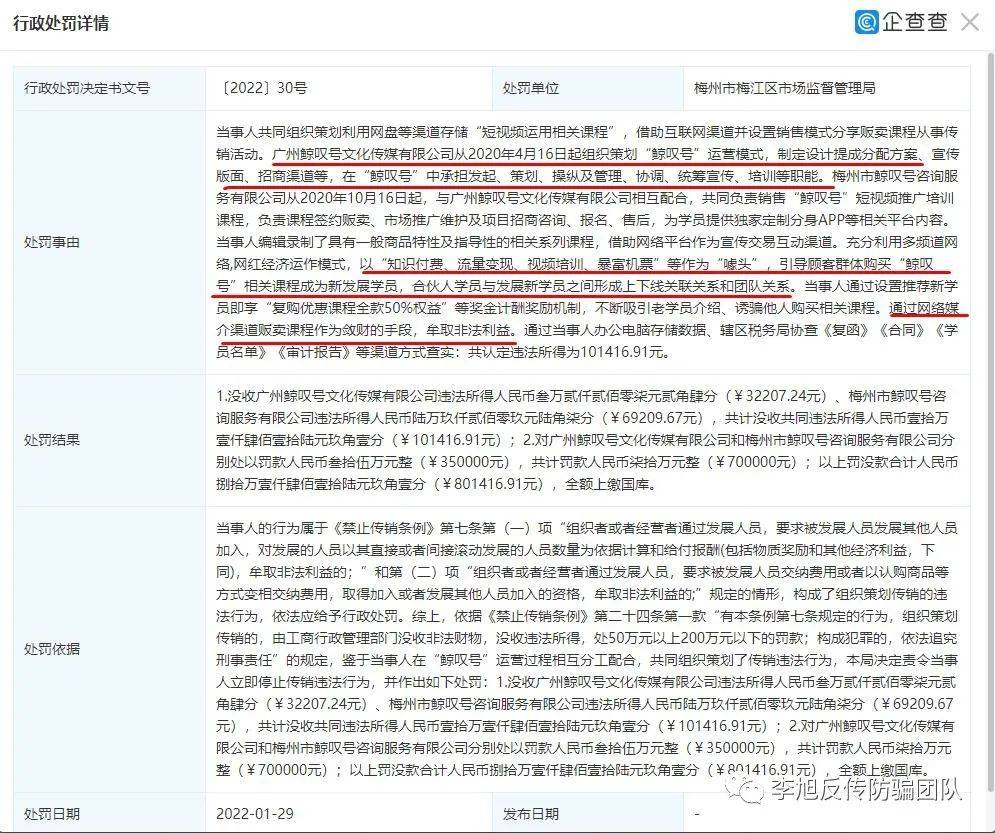Click the 企查查 logo

click(x=901, y=22)
